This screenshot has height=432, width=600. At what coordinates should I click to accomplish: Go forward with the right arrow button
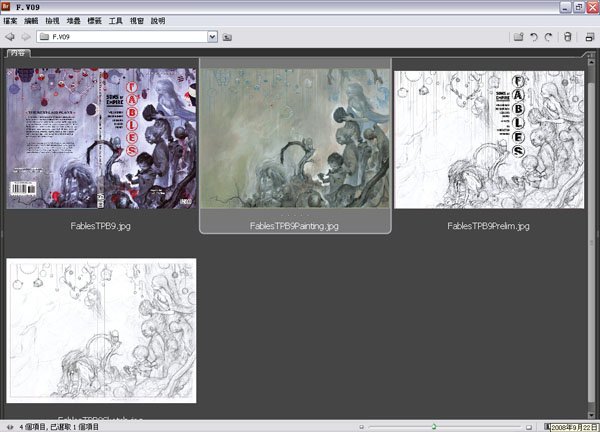click(25, 37)
